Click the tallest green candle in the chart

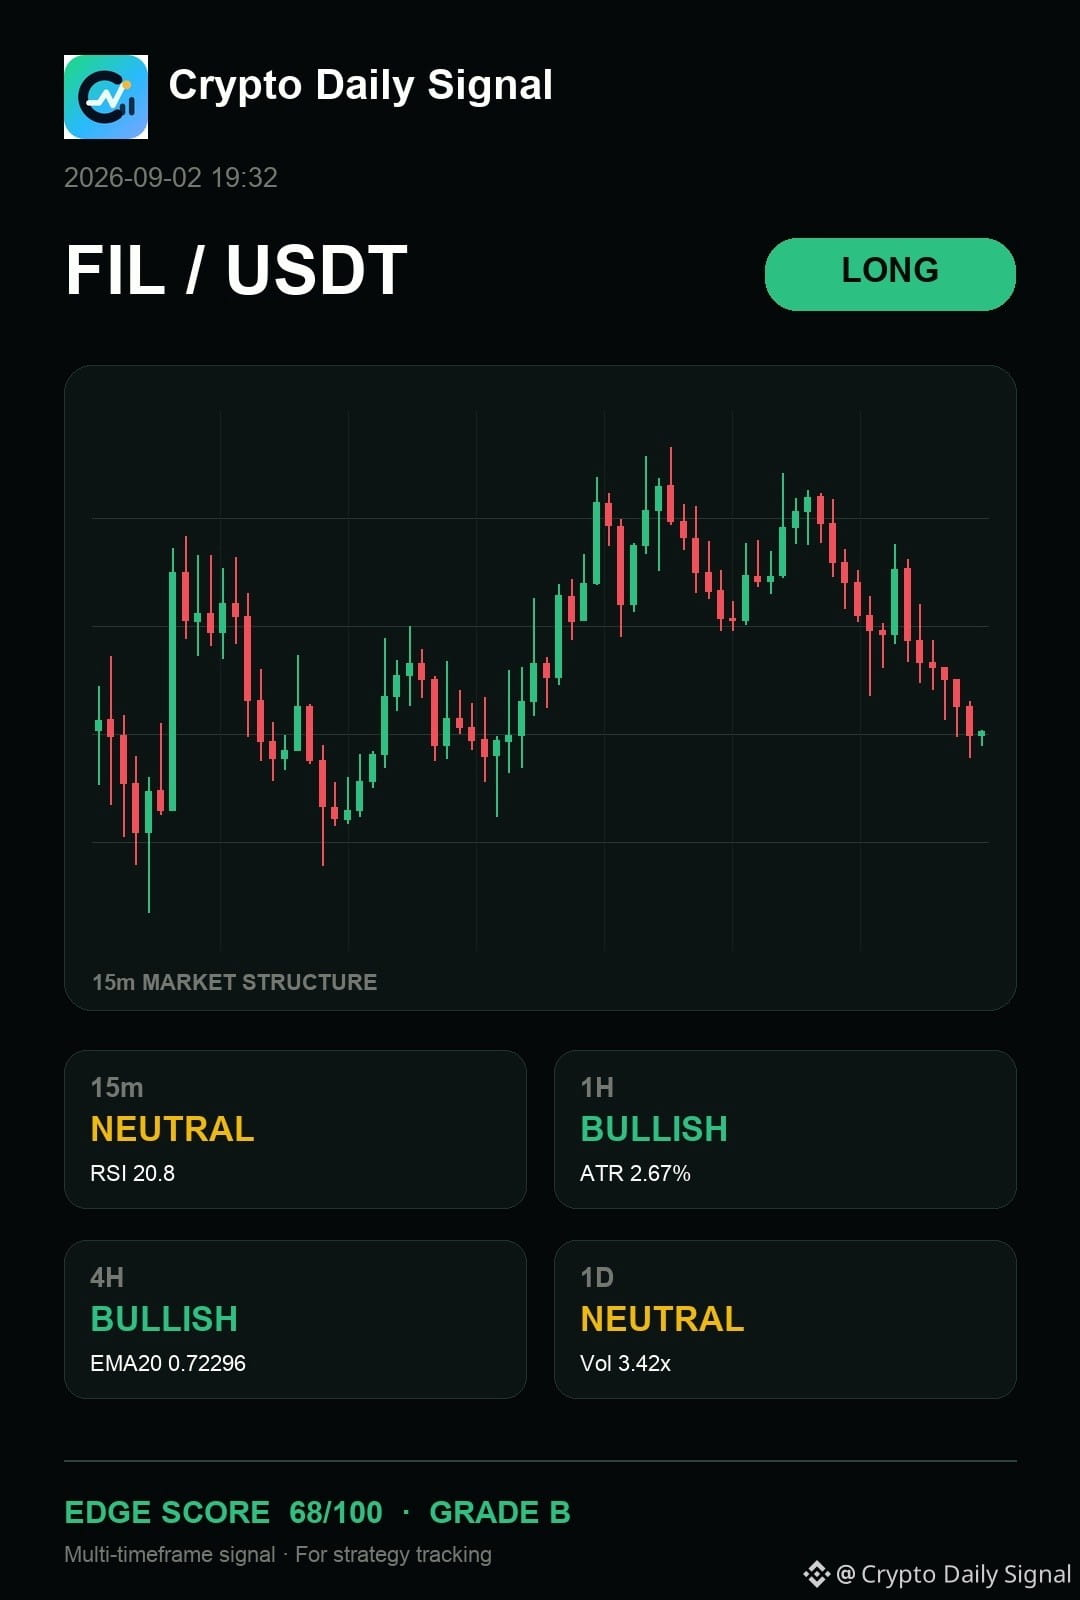(x=173, y=691)
